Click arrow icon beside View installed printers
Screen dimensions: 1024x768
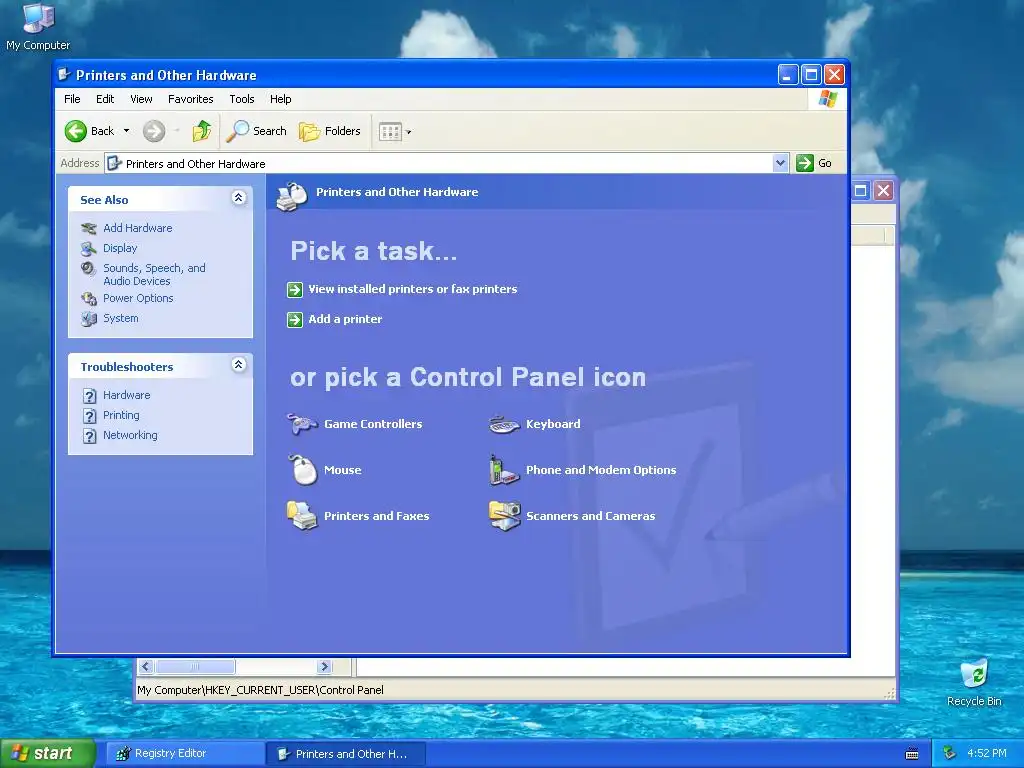pos(295,290)
